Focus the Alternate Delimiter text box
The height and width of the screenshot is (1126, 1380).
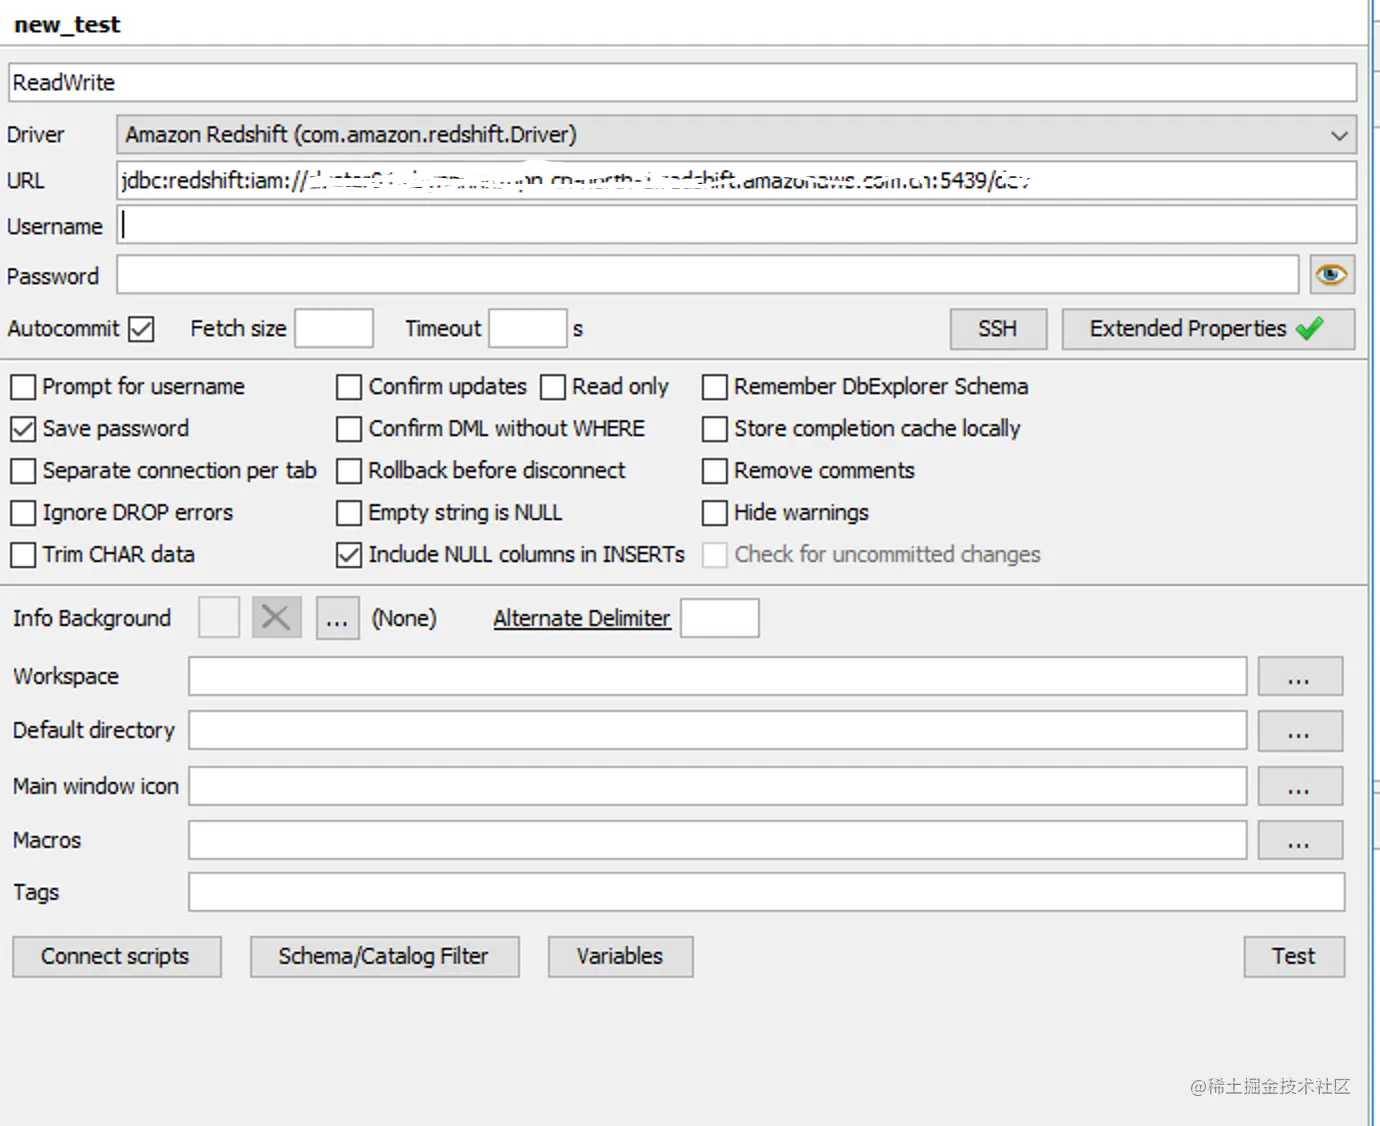click(720, 618)
